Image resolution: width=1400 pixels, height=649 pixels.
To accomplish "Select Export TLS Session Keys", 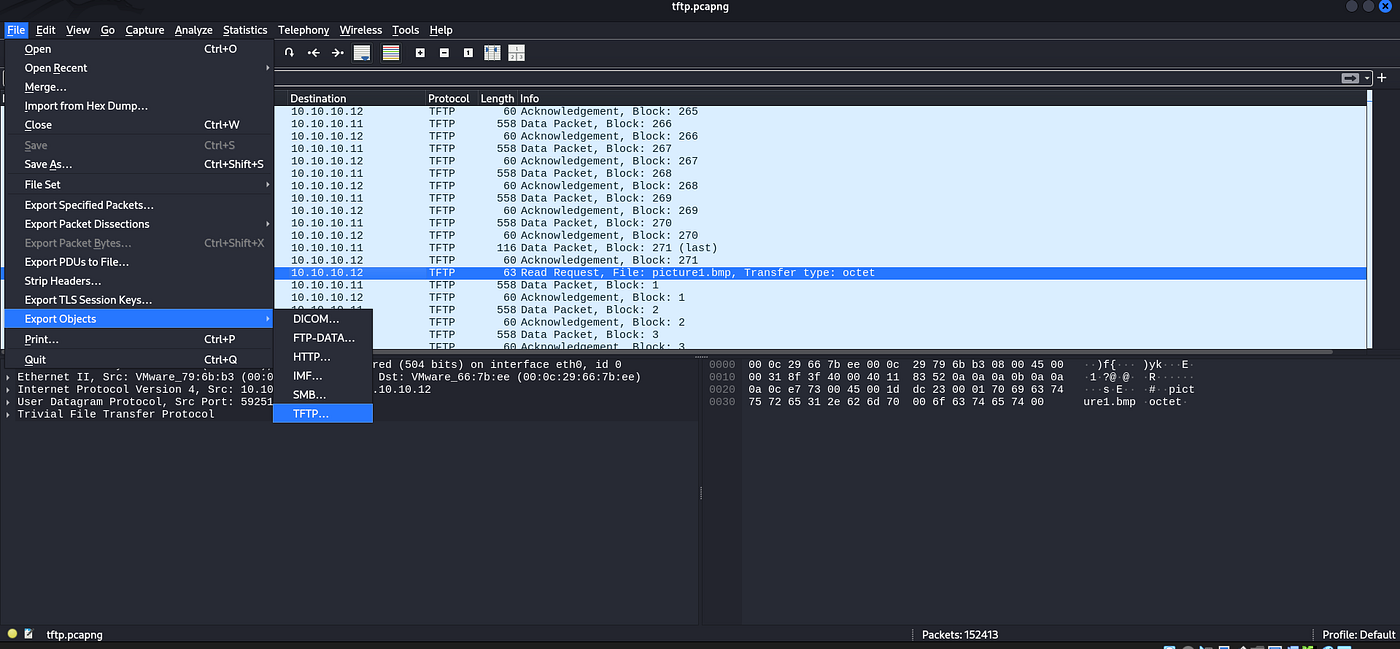I will point(139,300).
